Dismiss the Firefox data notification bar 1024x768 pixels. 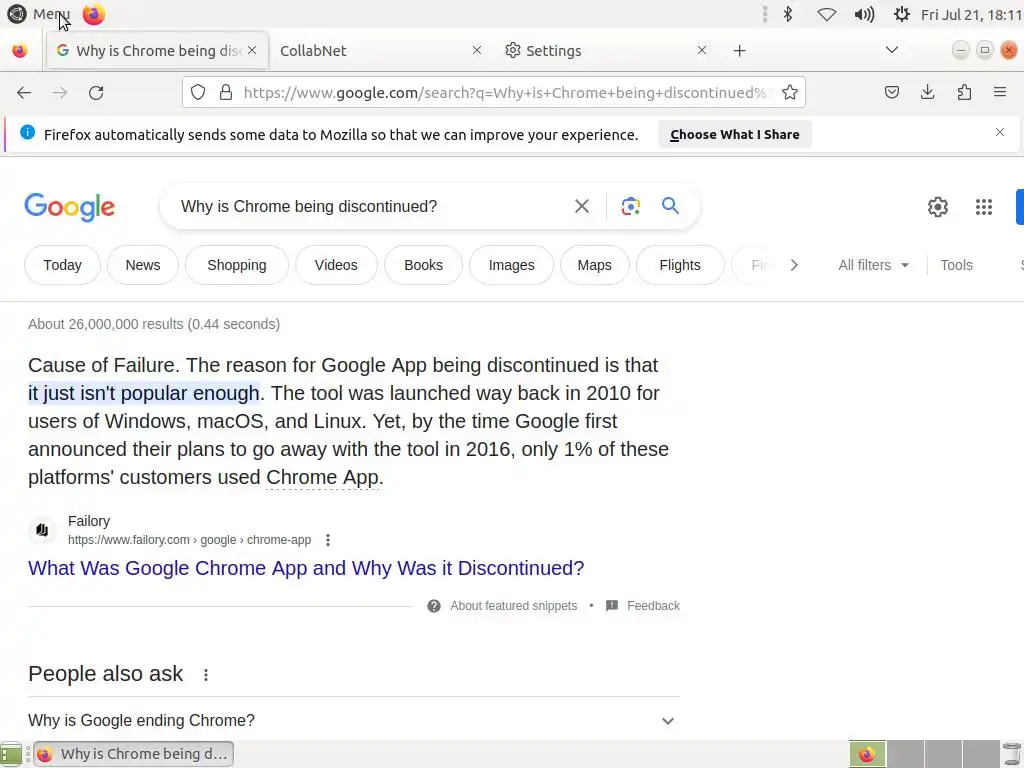[x=999, y=133]
